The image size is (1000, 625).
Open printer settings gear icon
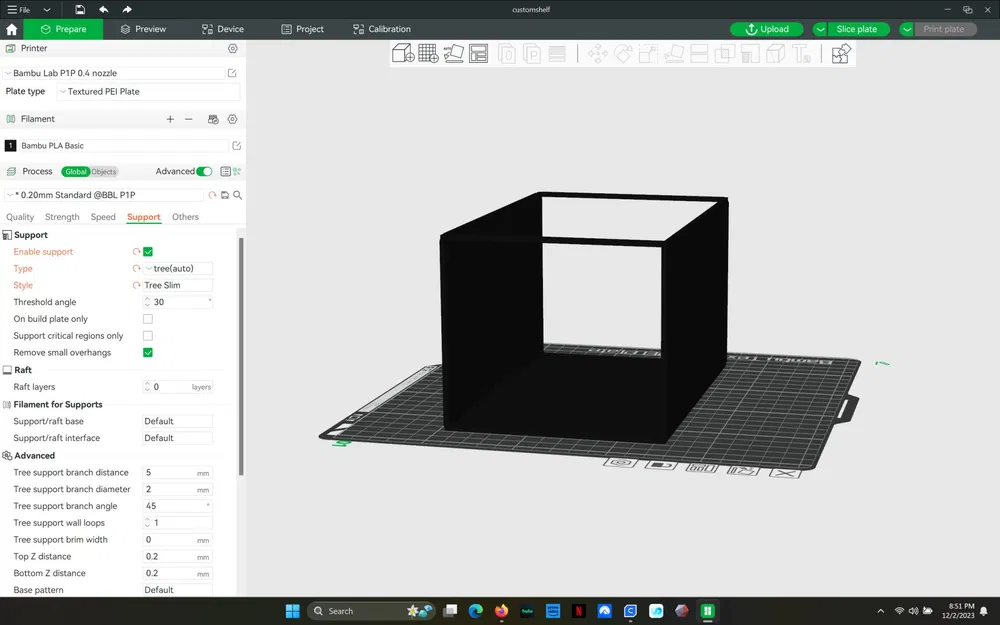(233, 48)
